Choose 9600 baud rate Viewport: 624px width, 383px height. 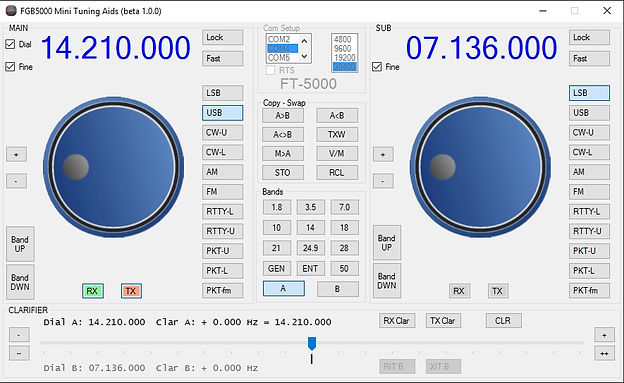344,48
